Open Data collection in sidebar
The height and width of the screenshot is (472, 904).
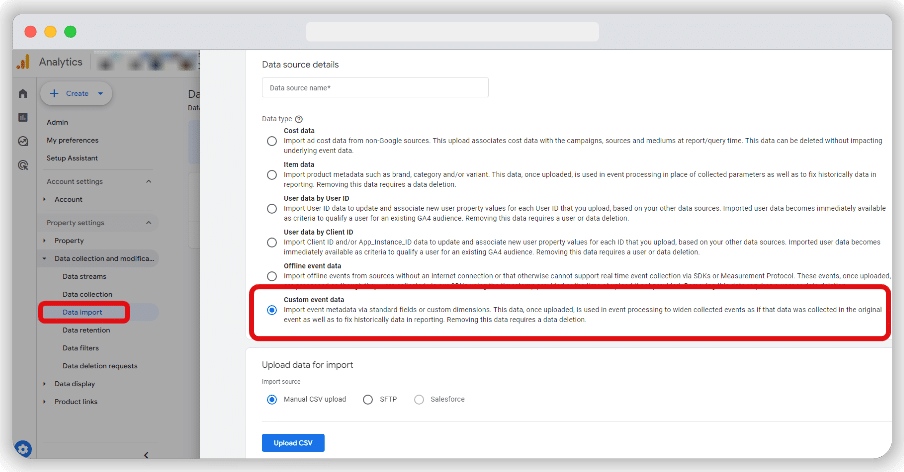[x=87, y=294]
